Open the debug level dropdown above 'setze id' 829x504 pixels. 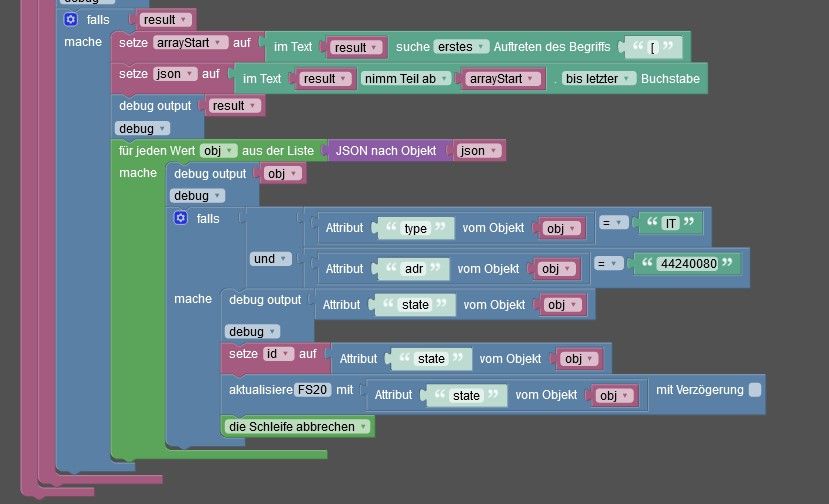[x=252, y=332]
